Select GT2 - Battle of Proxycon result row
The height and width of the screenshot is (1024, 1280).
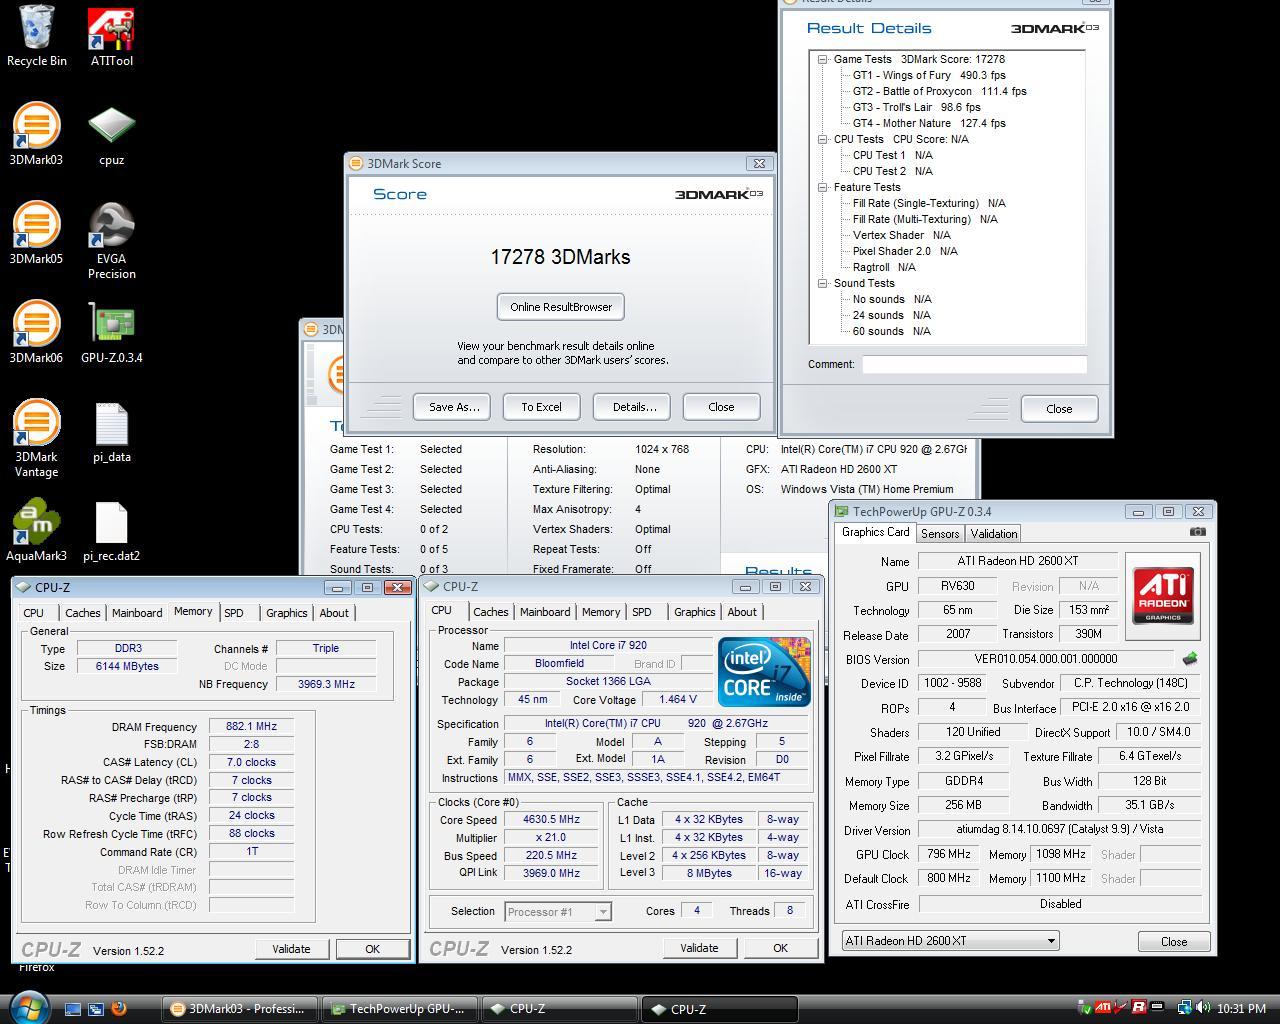click(x=939, y=91)
